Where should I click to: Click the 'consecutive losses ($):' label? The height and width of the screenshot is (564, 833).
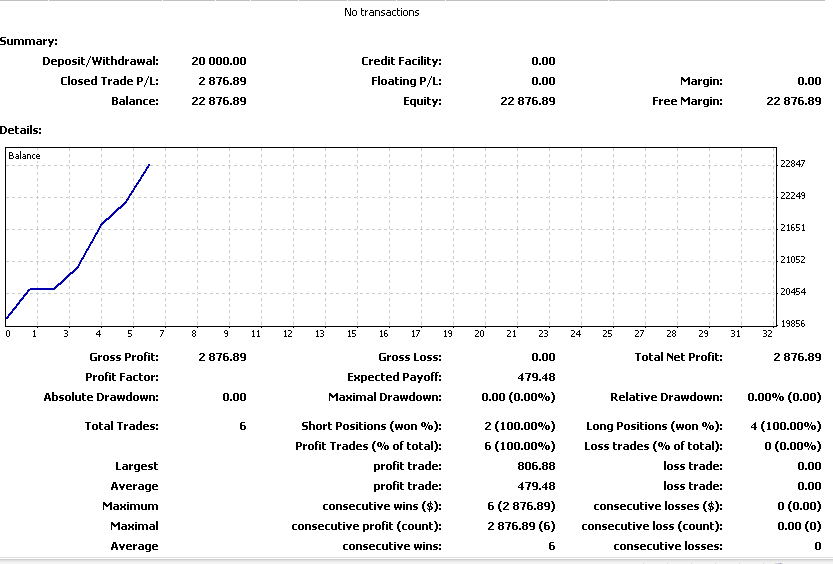658,506
